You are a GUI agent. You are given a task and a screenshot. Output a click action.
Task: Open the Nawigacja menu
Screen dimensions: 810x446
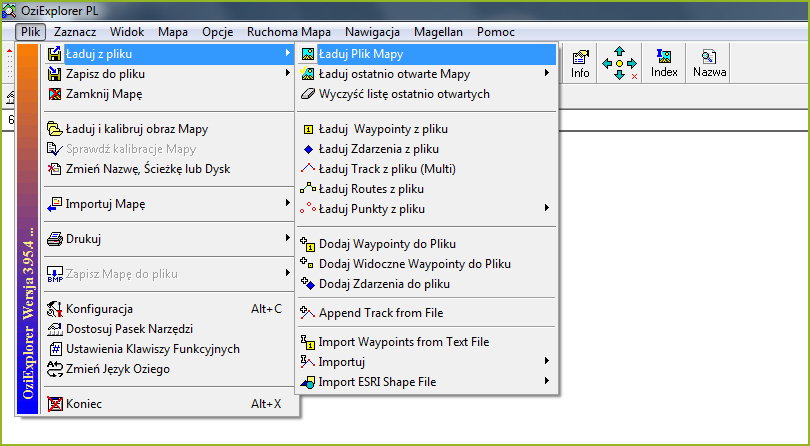372,32
